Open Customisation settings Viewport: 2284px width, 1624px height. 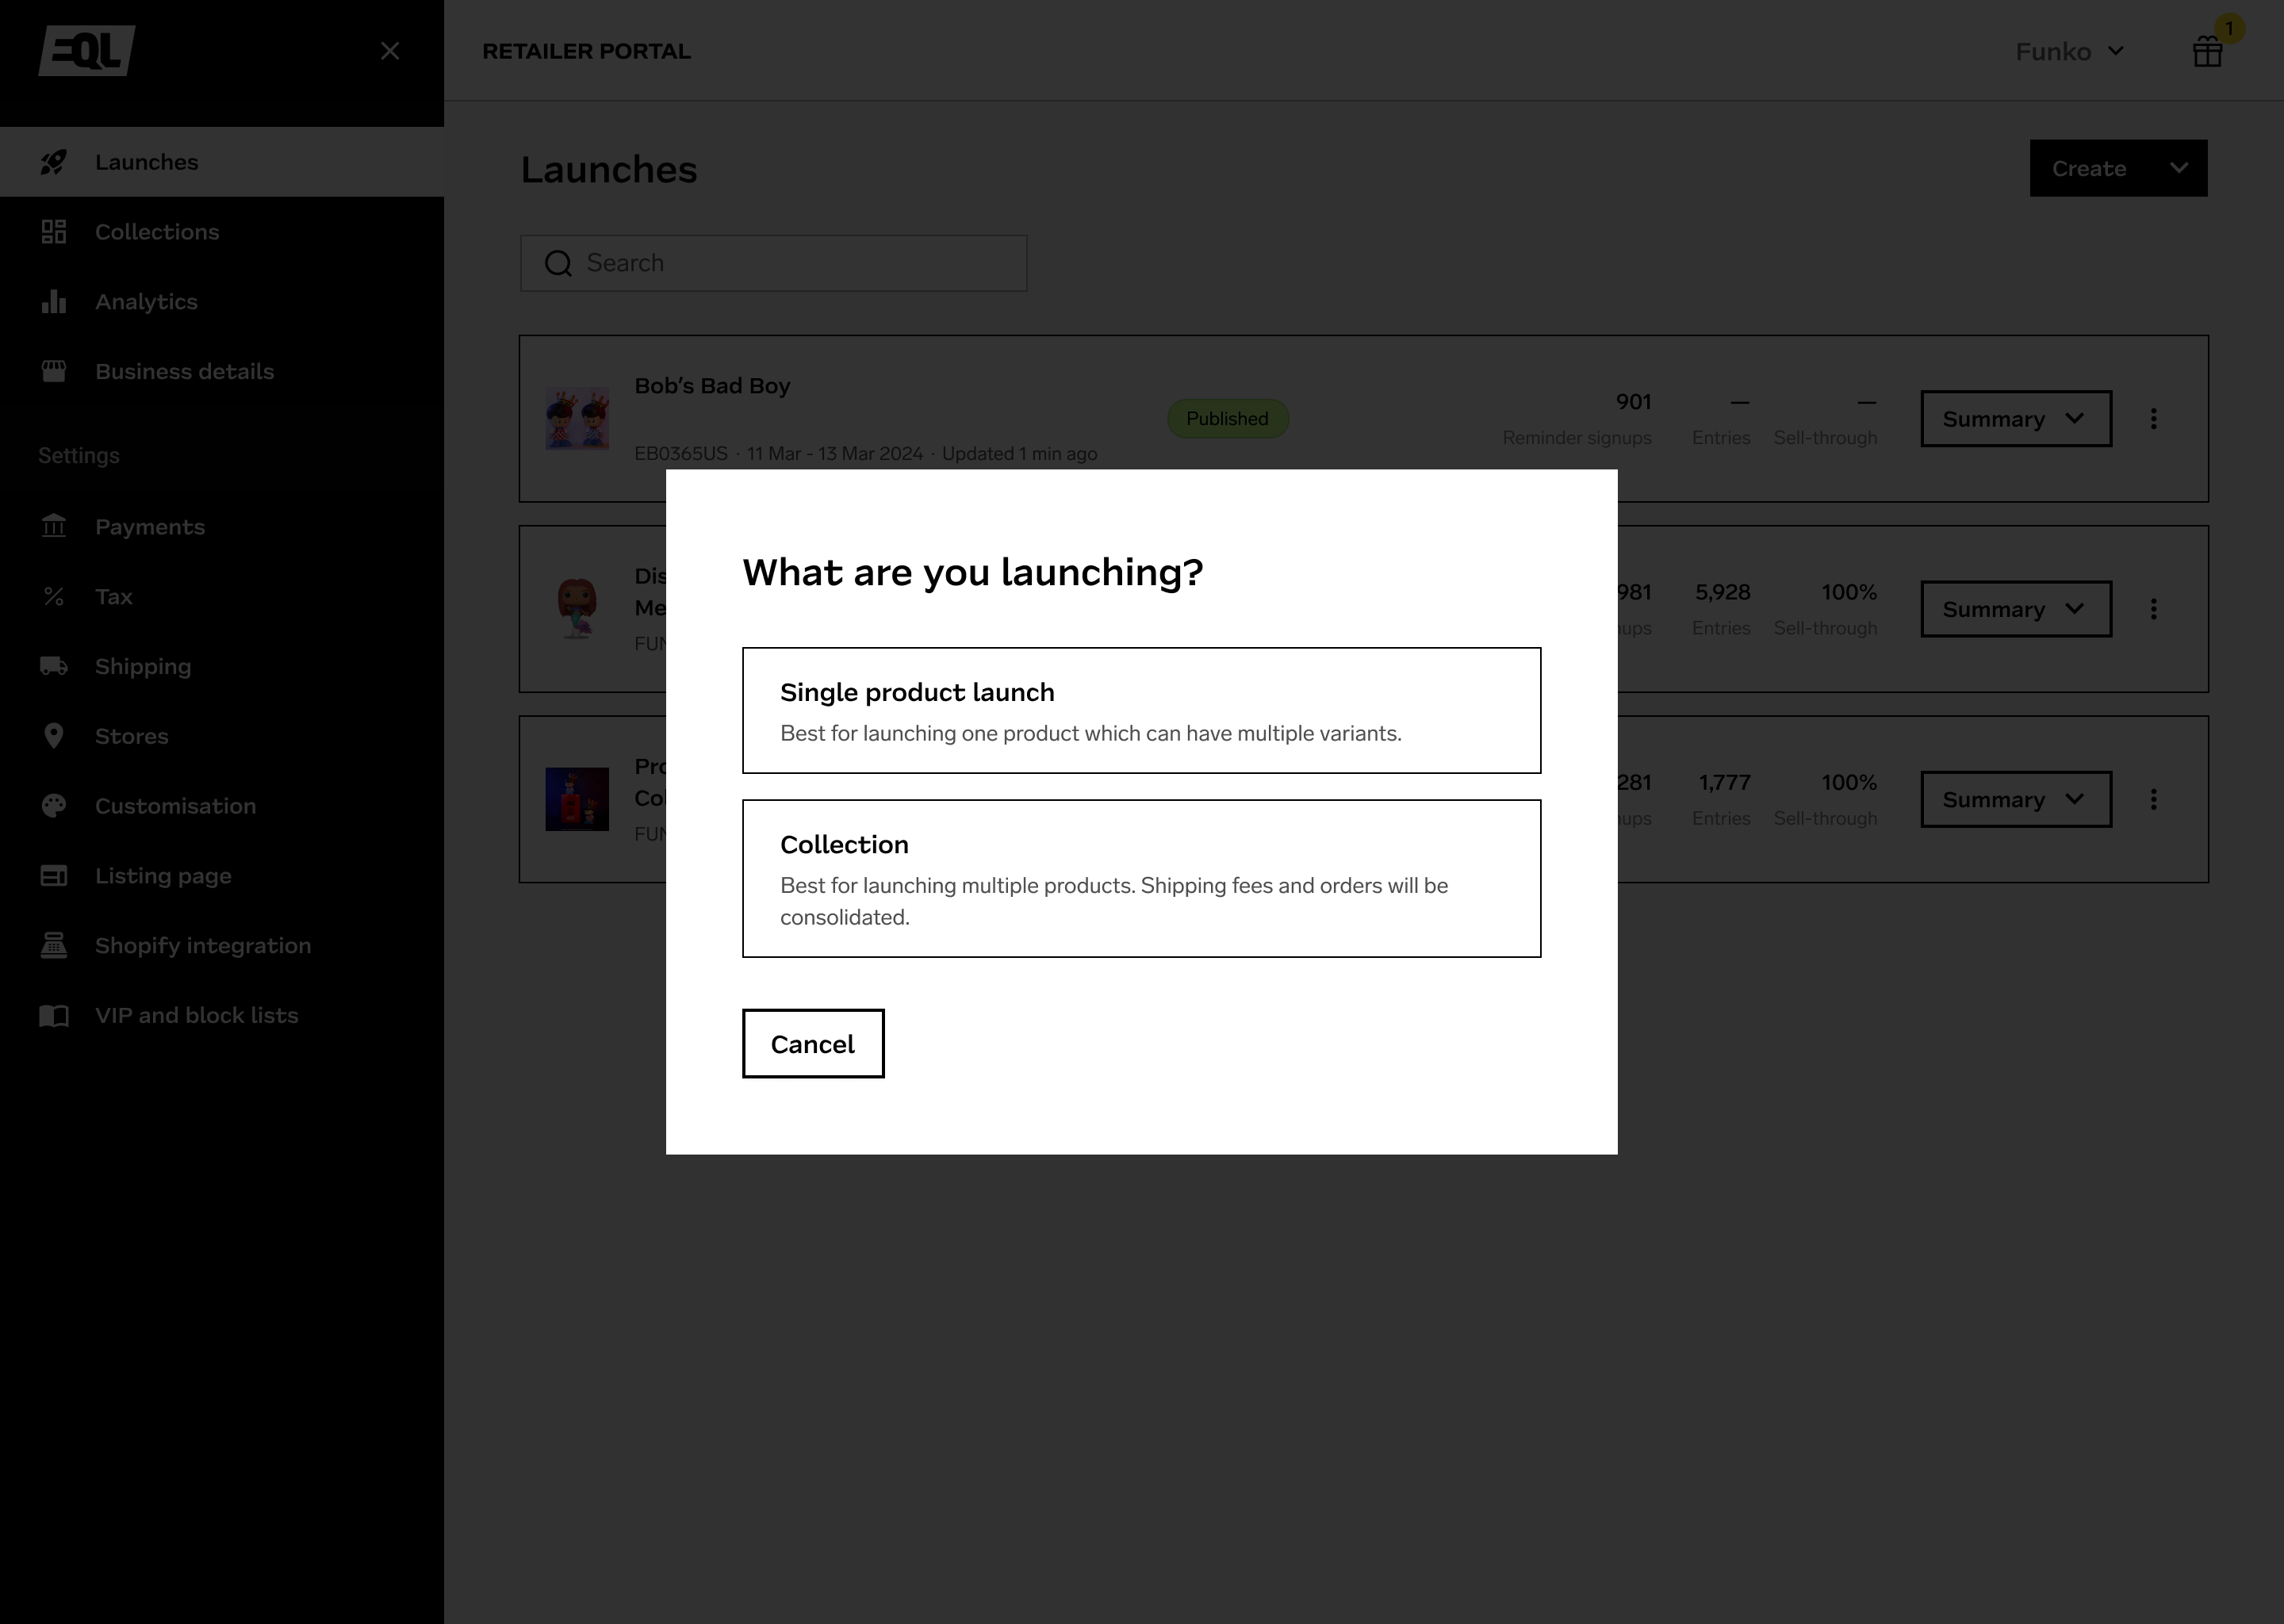(x=222, y=806)
